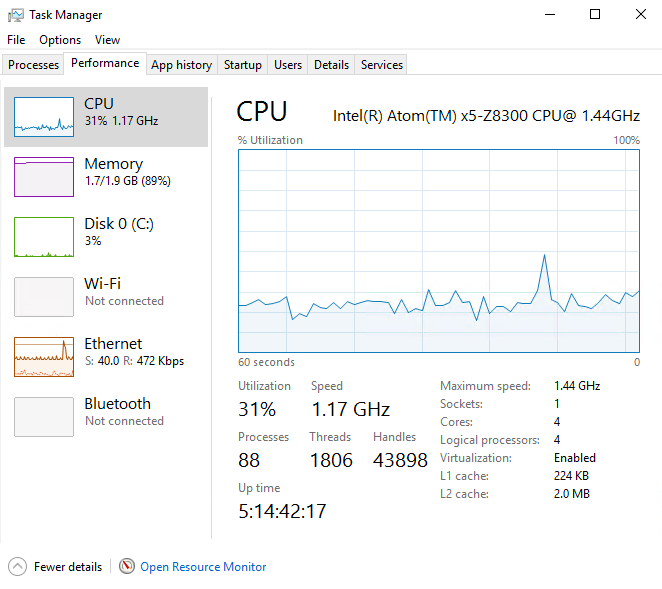Screen dimensions: 662x589
Task: Go to the Startup tab
Action: point(243,65)
